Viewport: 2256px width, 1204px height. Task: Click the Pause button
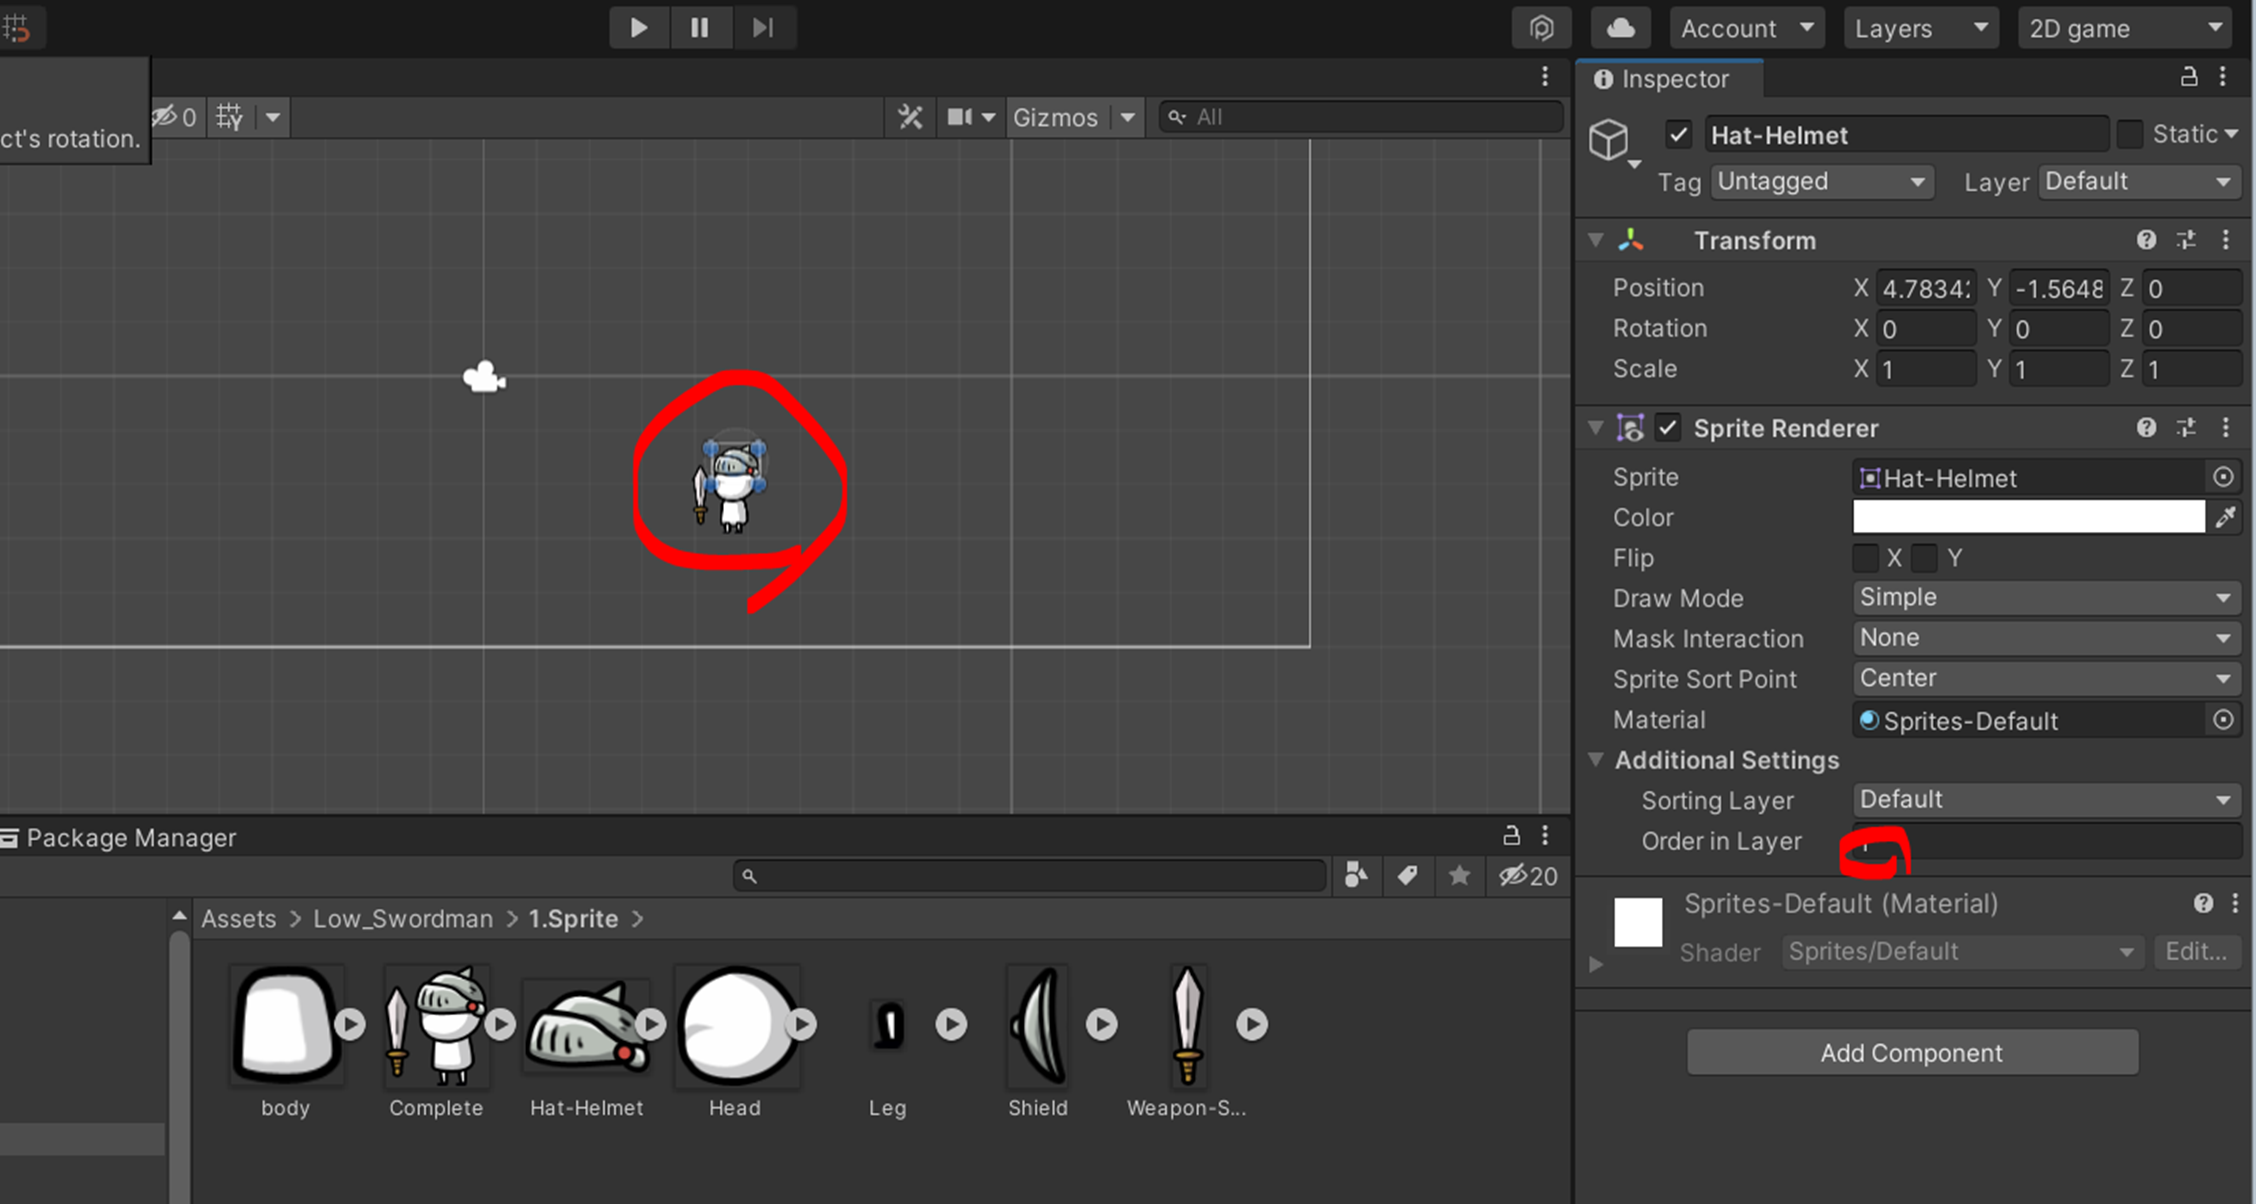699,28
